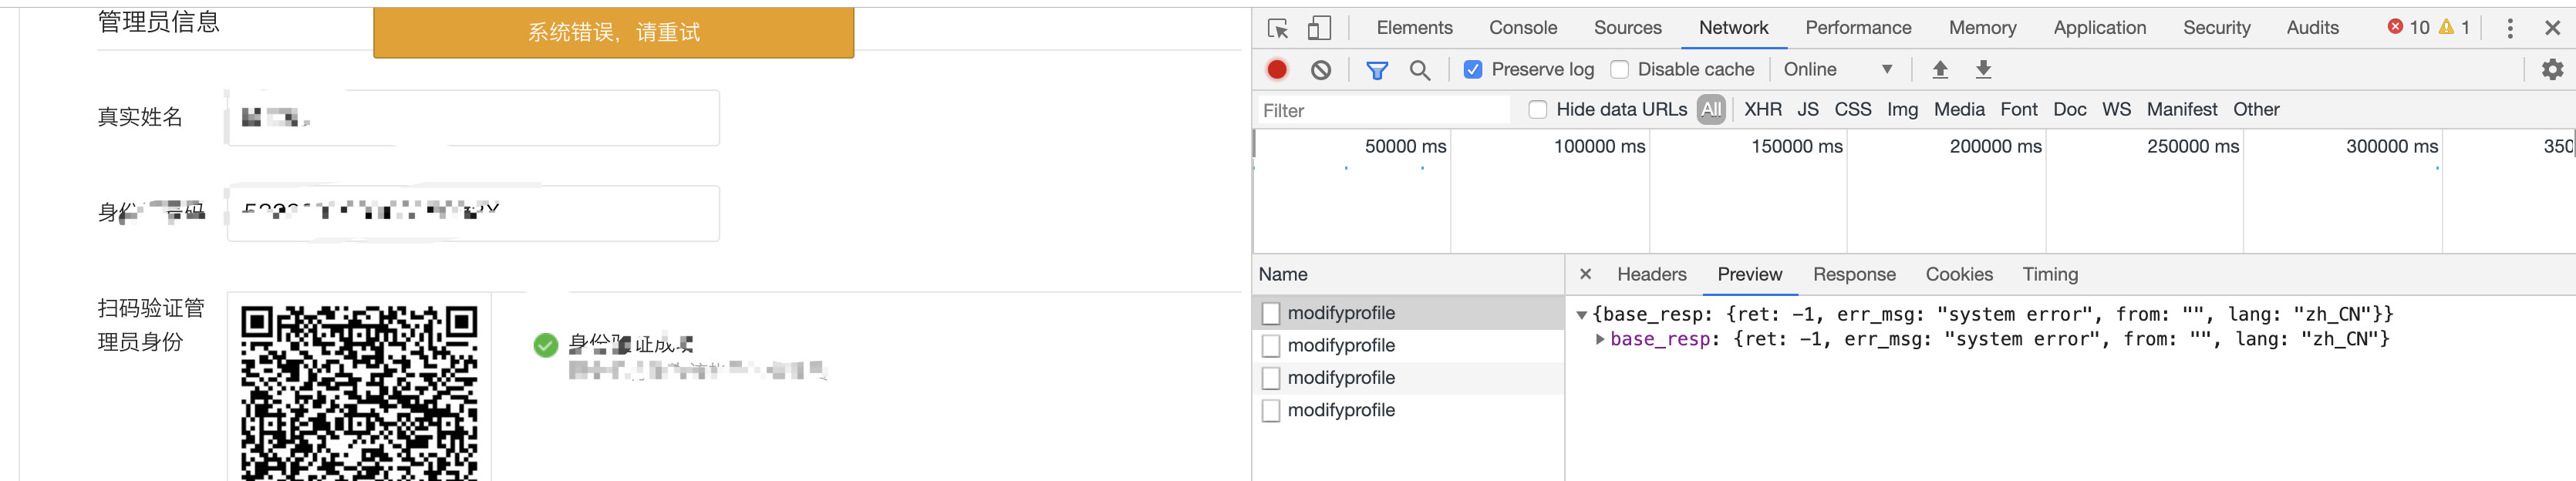Click the 真实姓名 input field
2576x481 pixels.
pyautogui.click(x=473, y=118)
